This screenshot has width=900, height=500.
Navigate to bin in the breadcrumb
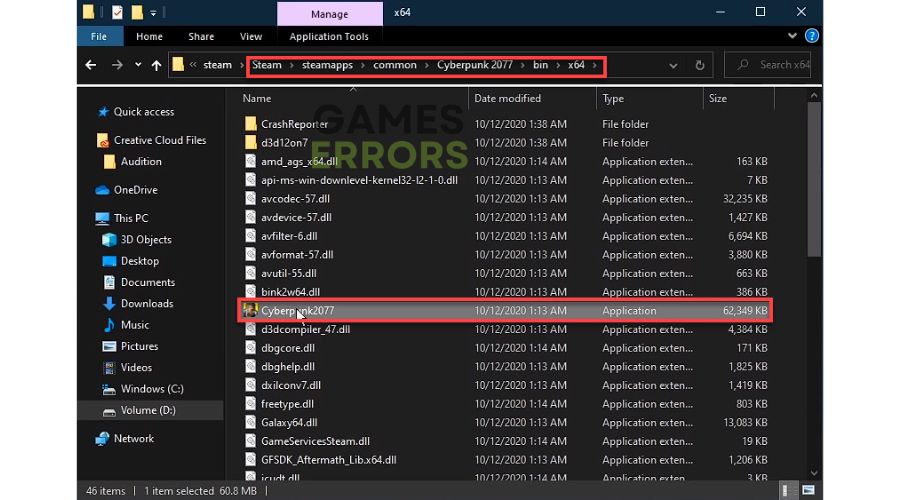point(540,65)
